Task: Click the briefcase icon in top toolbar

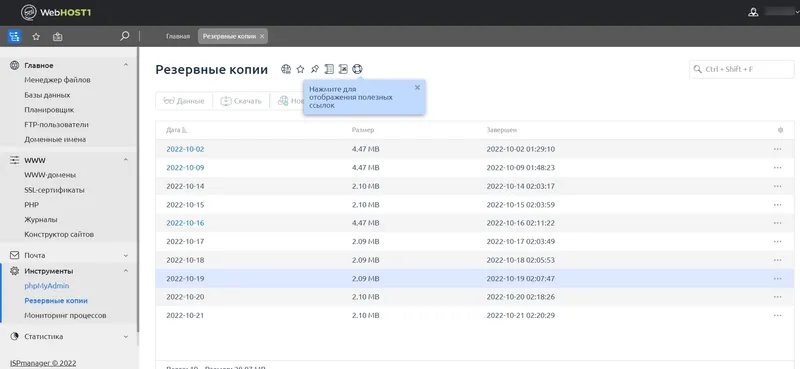Action: [x=58, y=37]
